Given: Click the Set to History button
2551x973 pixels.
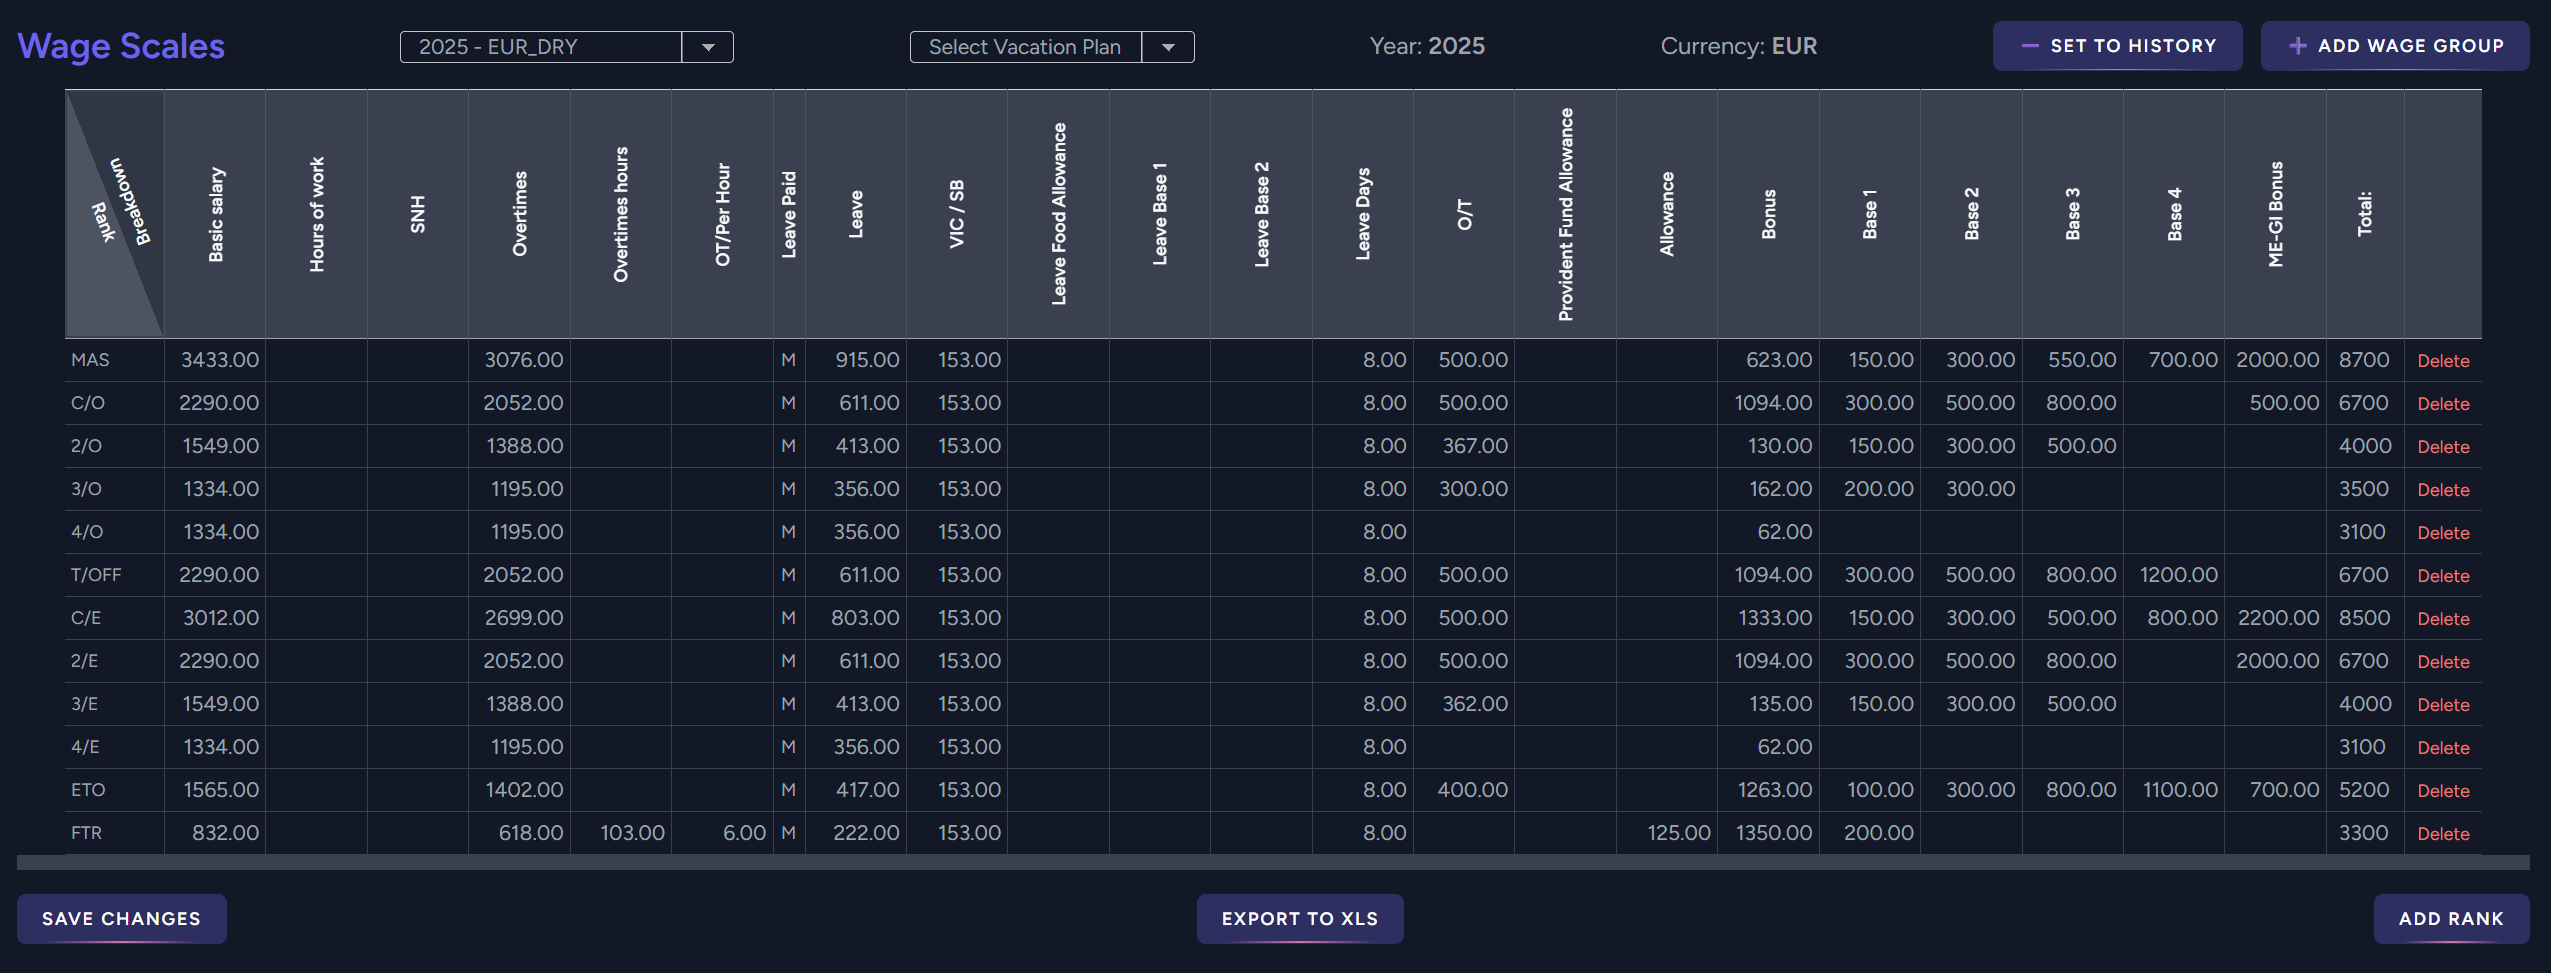Looking at the screenshot, I should click(x=2117, y=46).
